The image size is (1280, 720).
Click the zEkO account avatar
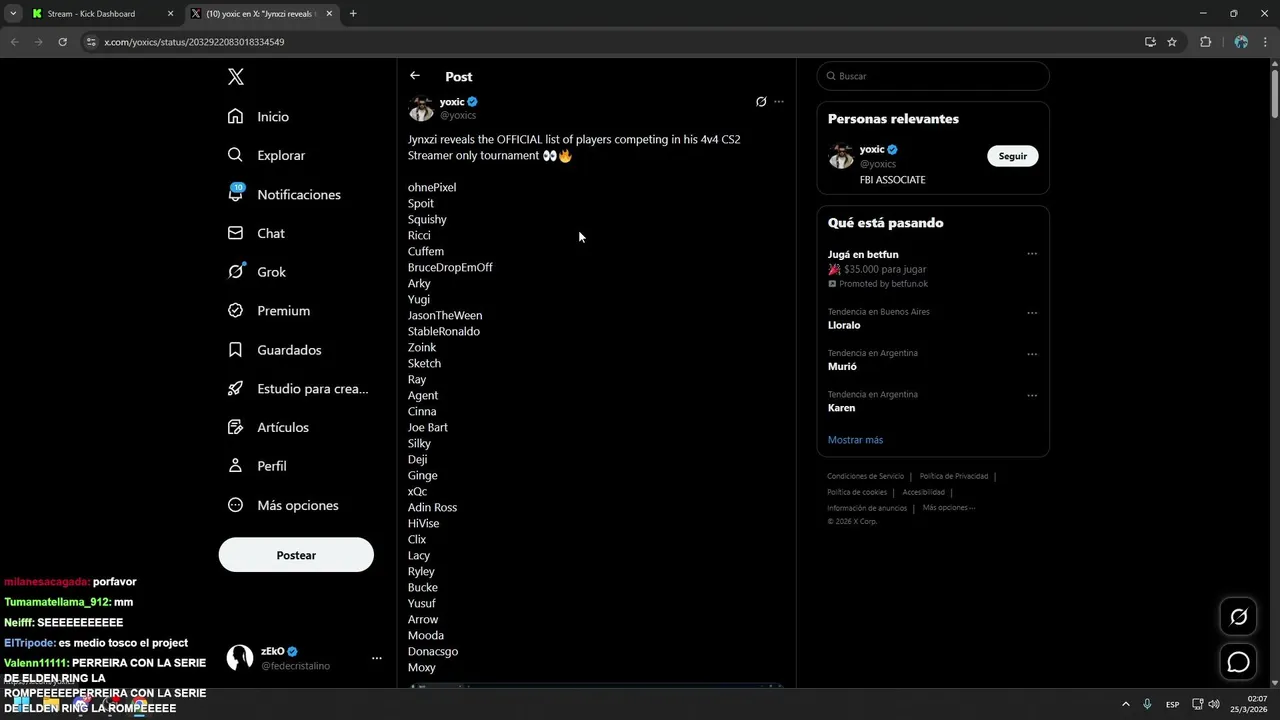(239, 657)
